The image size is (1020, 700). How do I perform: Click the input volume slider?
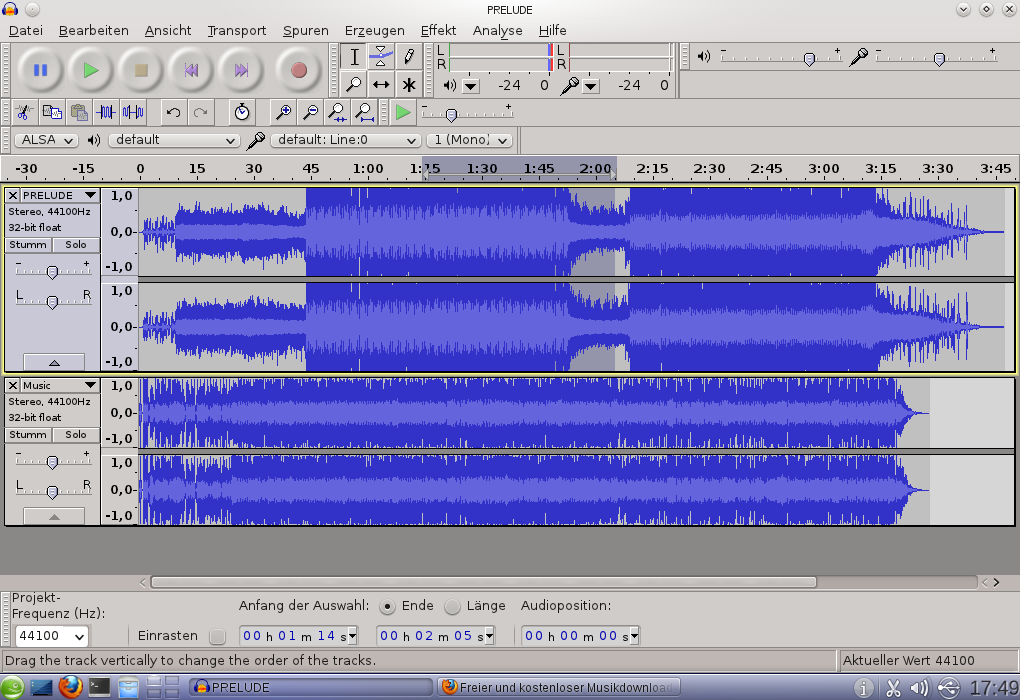pyautogui.click(x=937, y=57)
